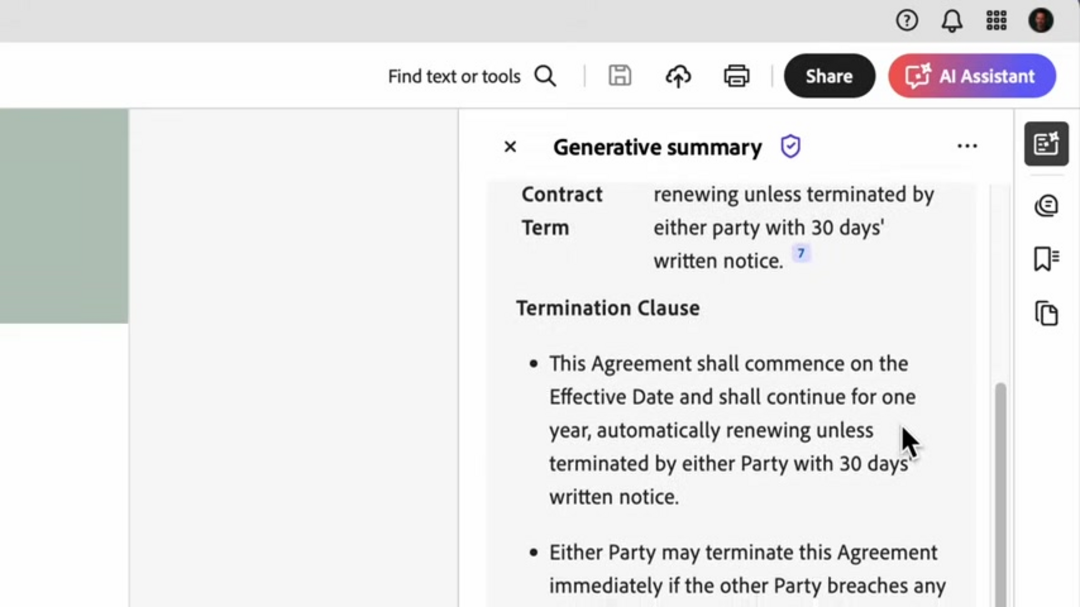
Task: Open the bookmarks sidebar icon
Action: coord(1046,259)
